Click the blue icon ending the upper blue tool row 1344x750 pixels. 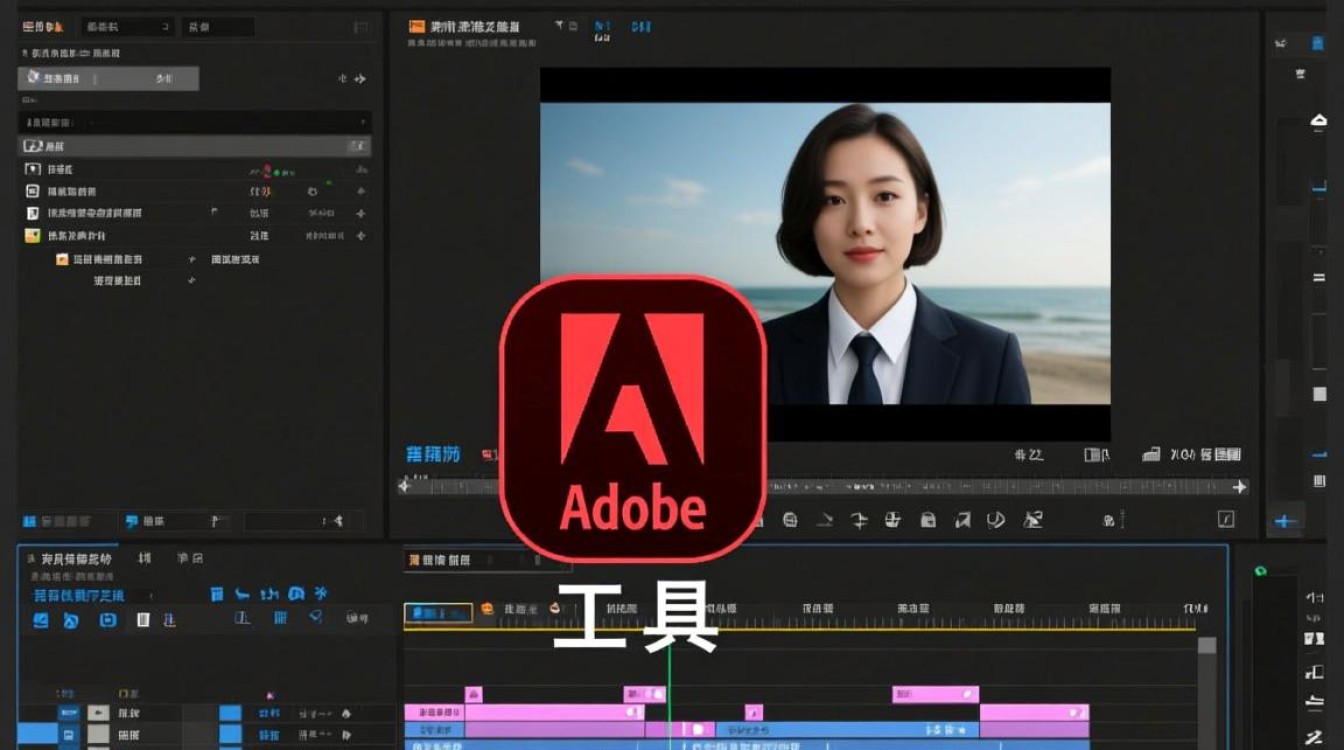tap(321, 594)
